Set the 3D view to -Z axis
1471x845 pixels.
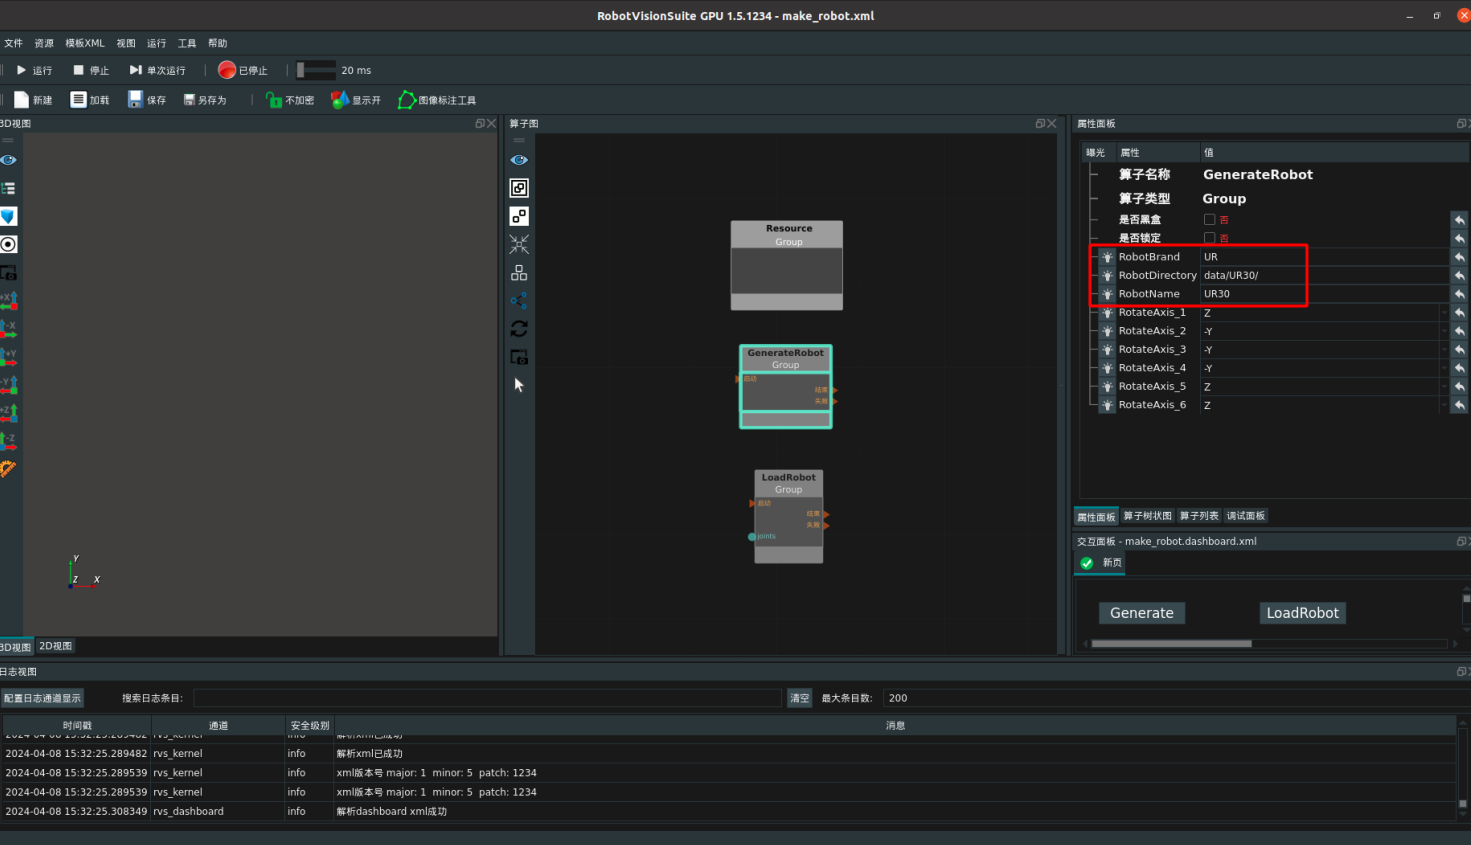click(9, 440)
